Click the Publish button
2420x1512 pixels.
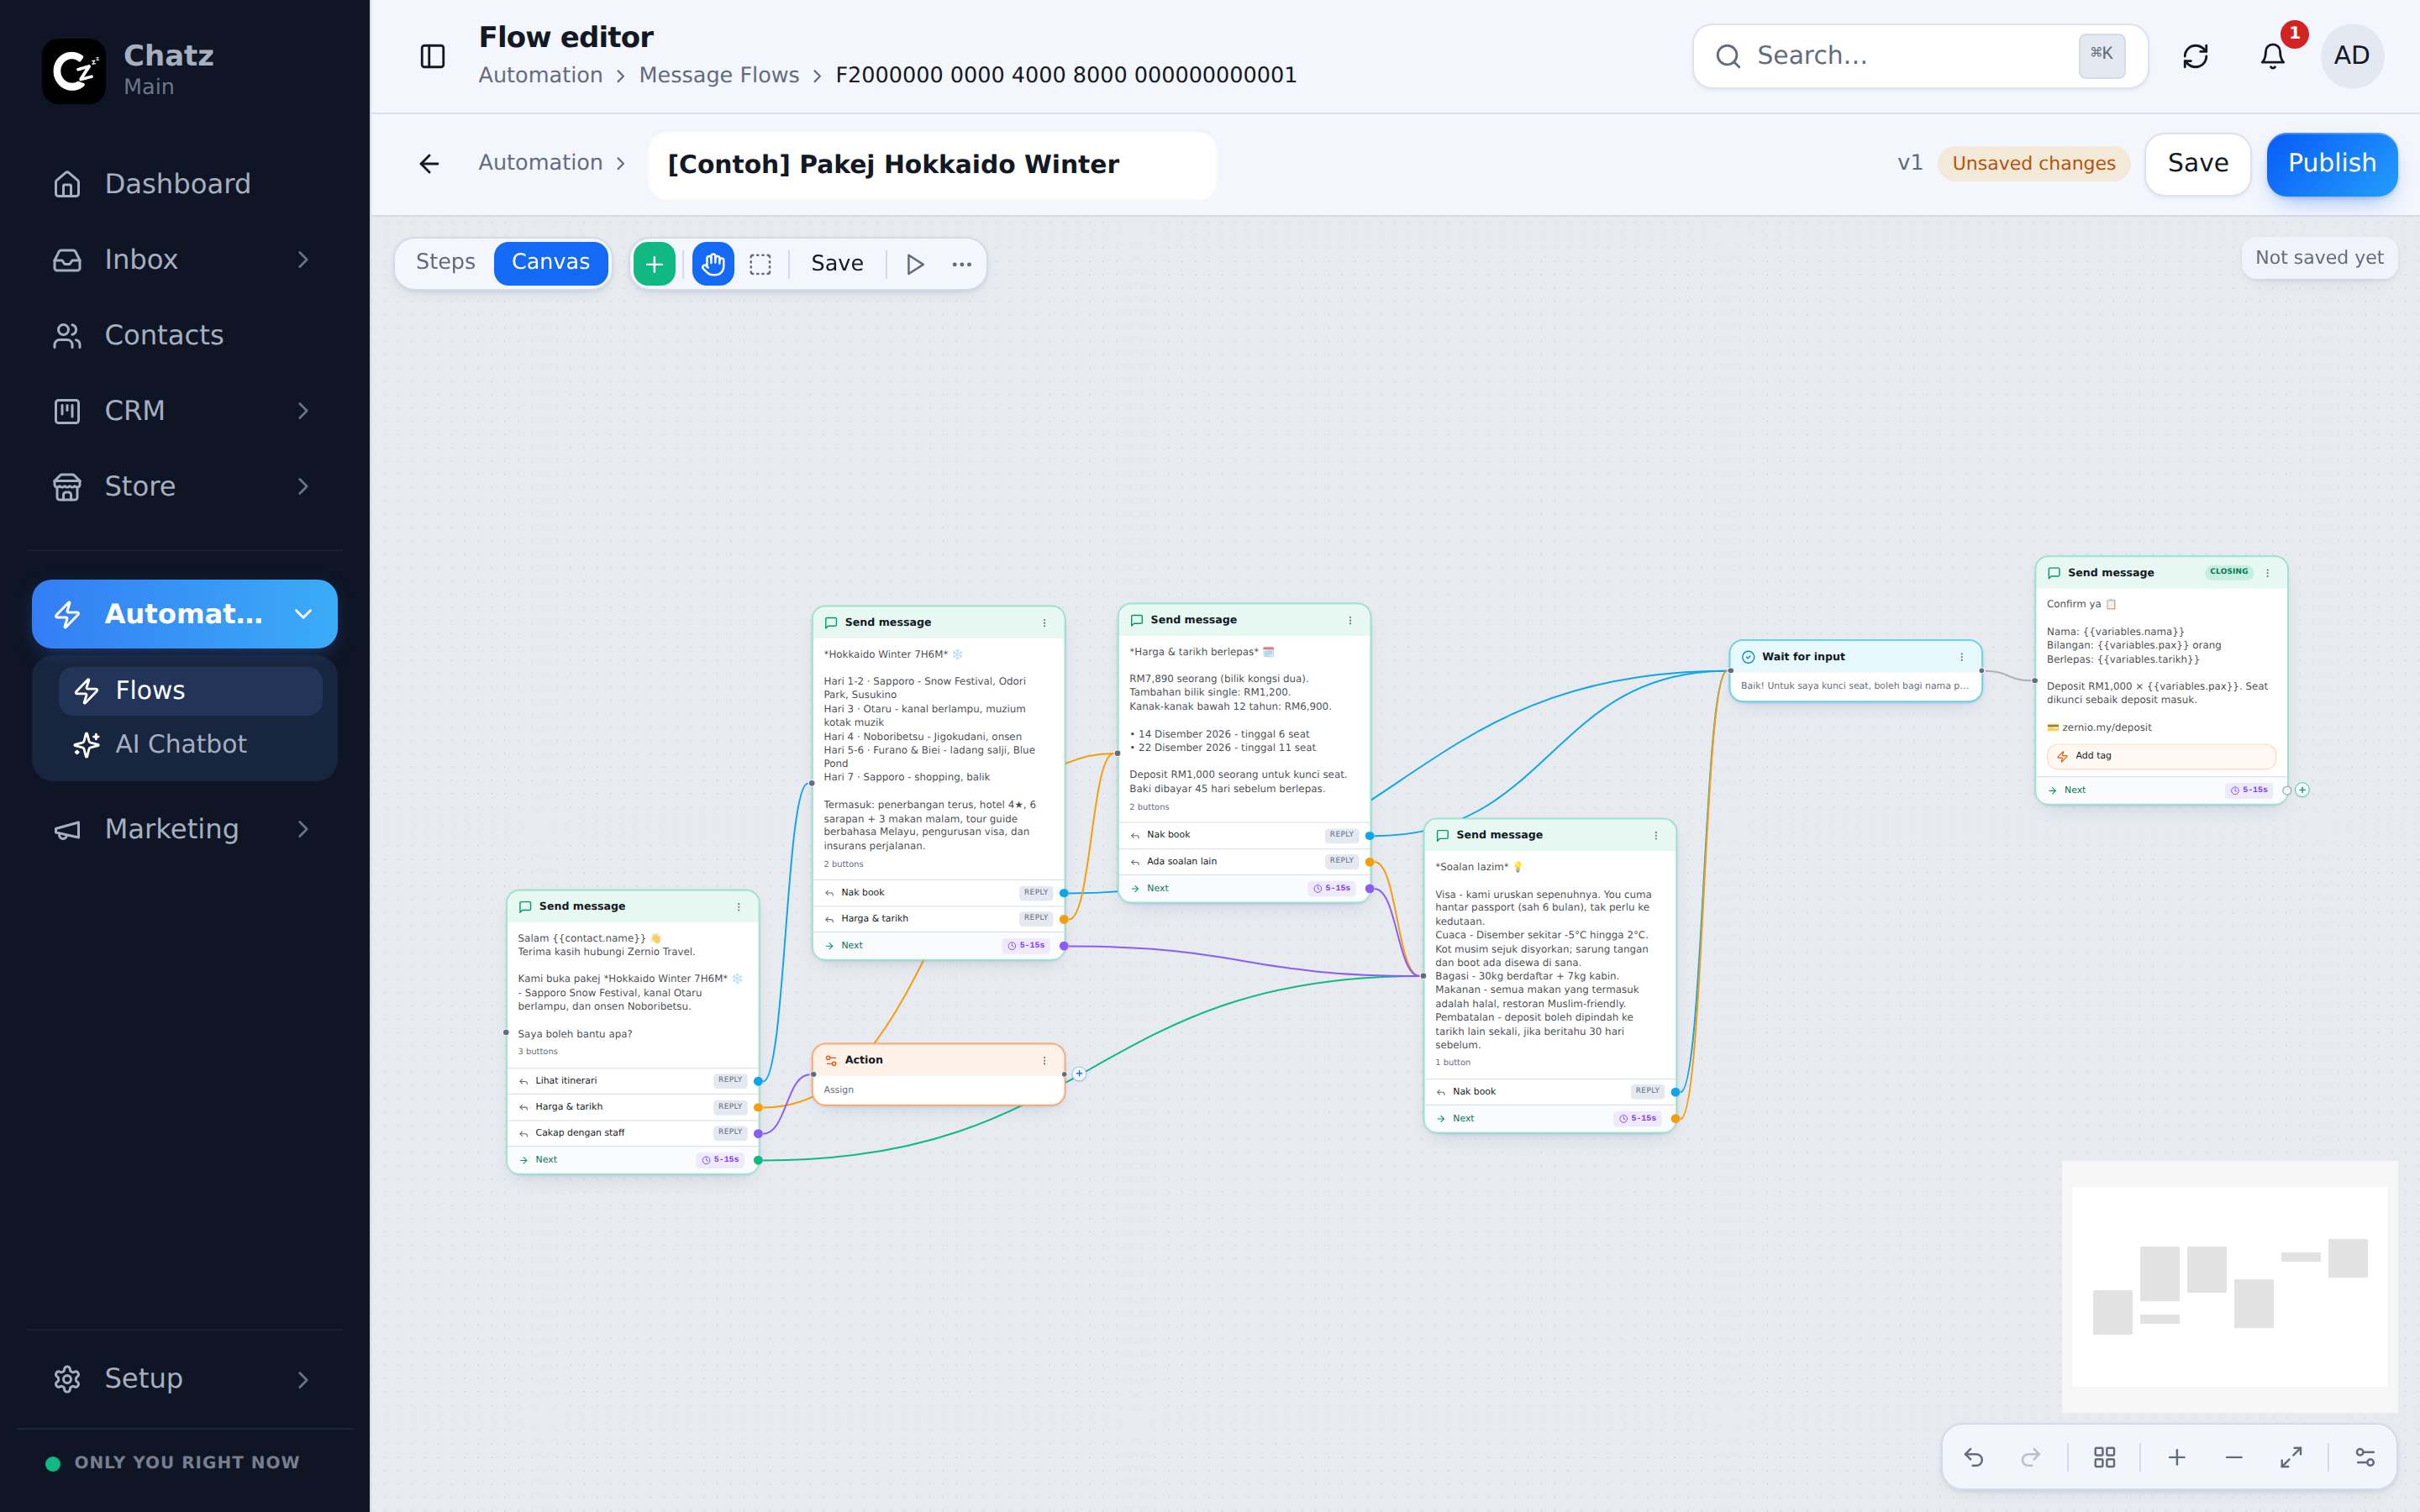(x=2331, y=164)
